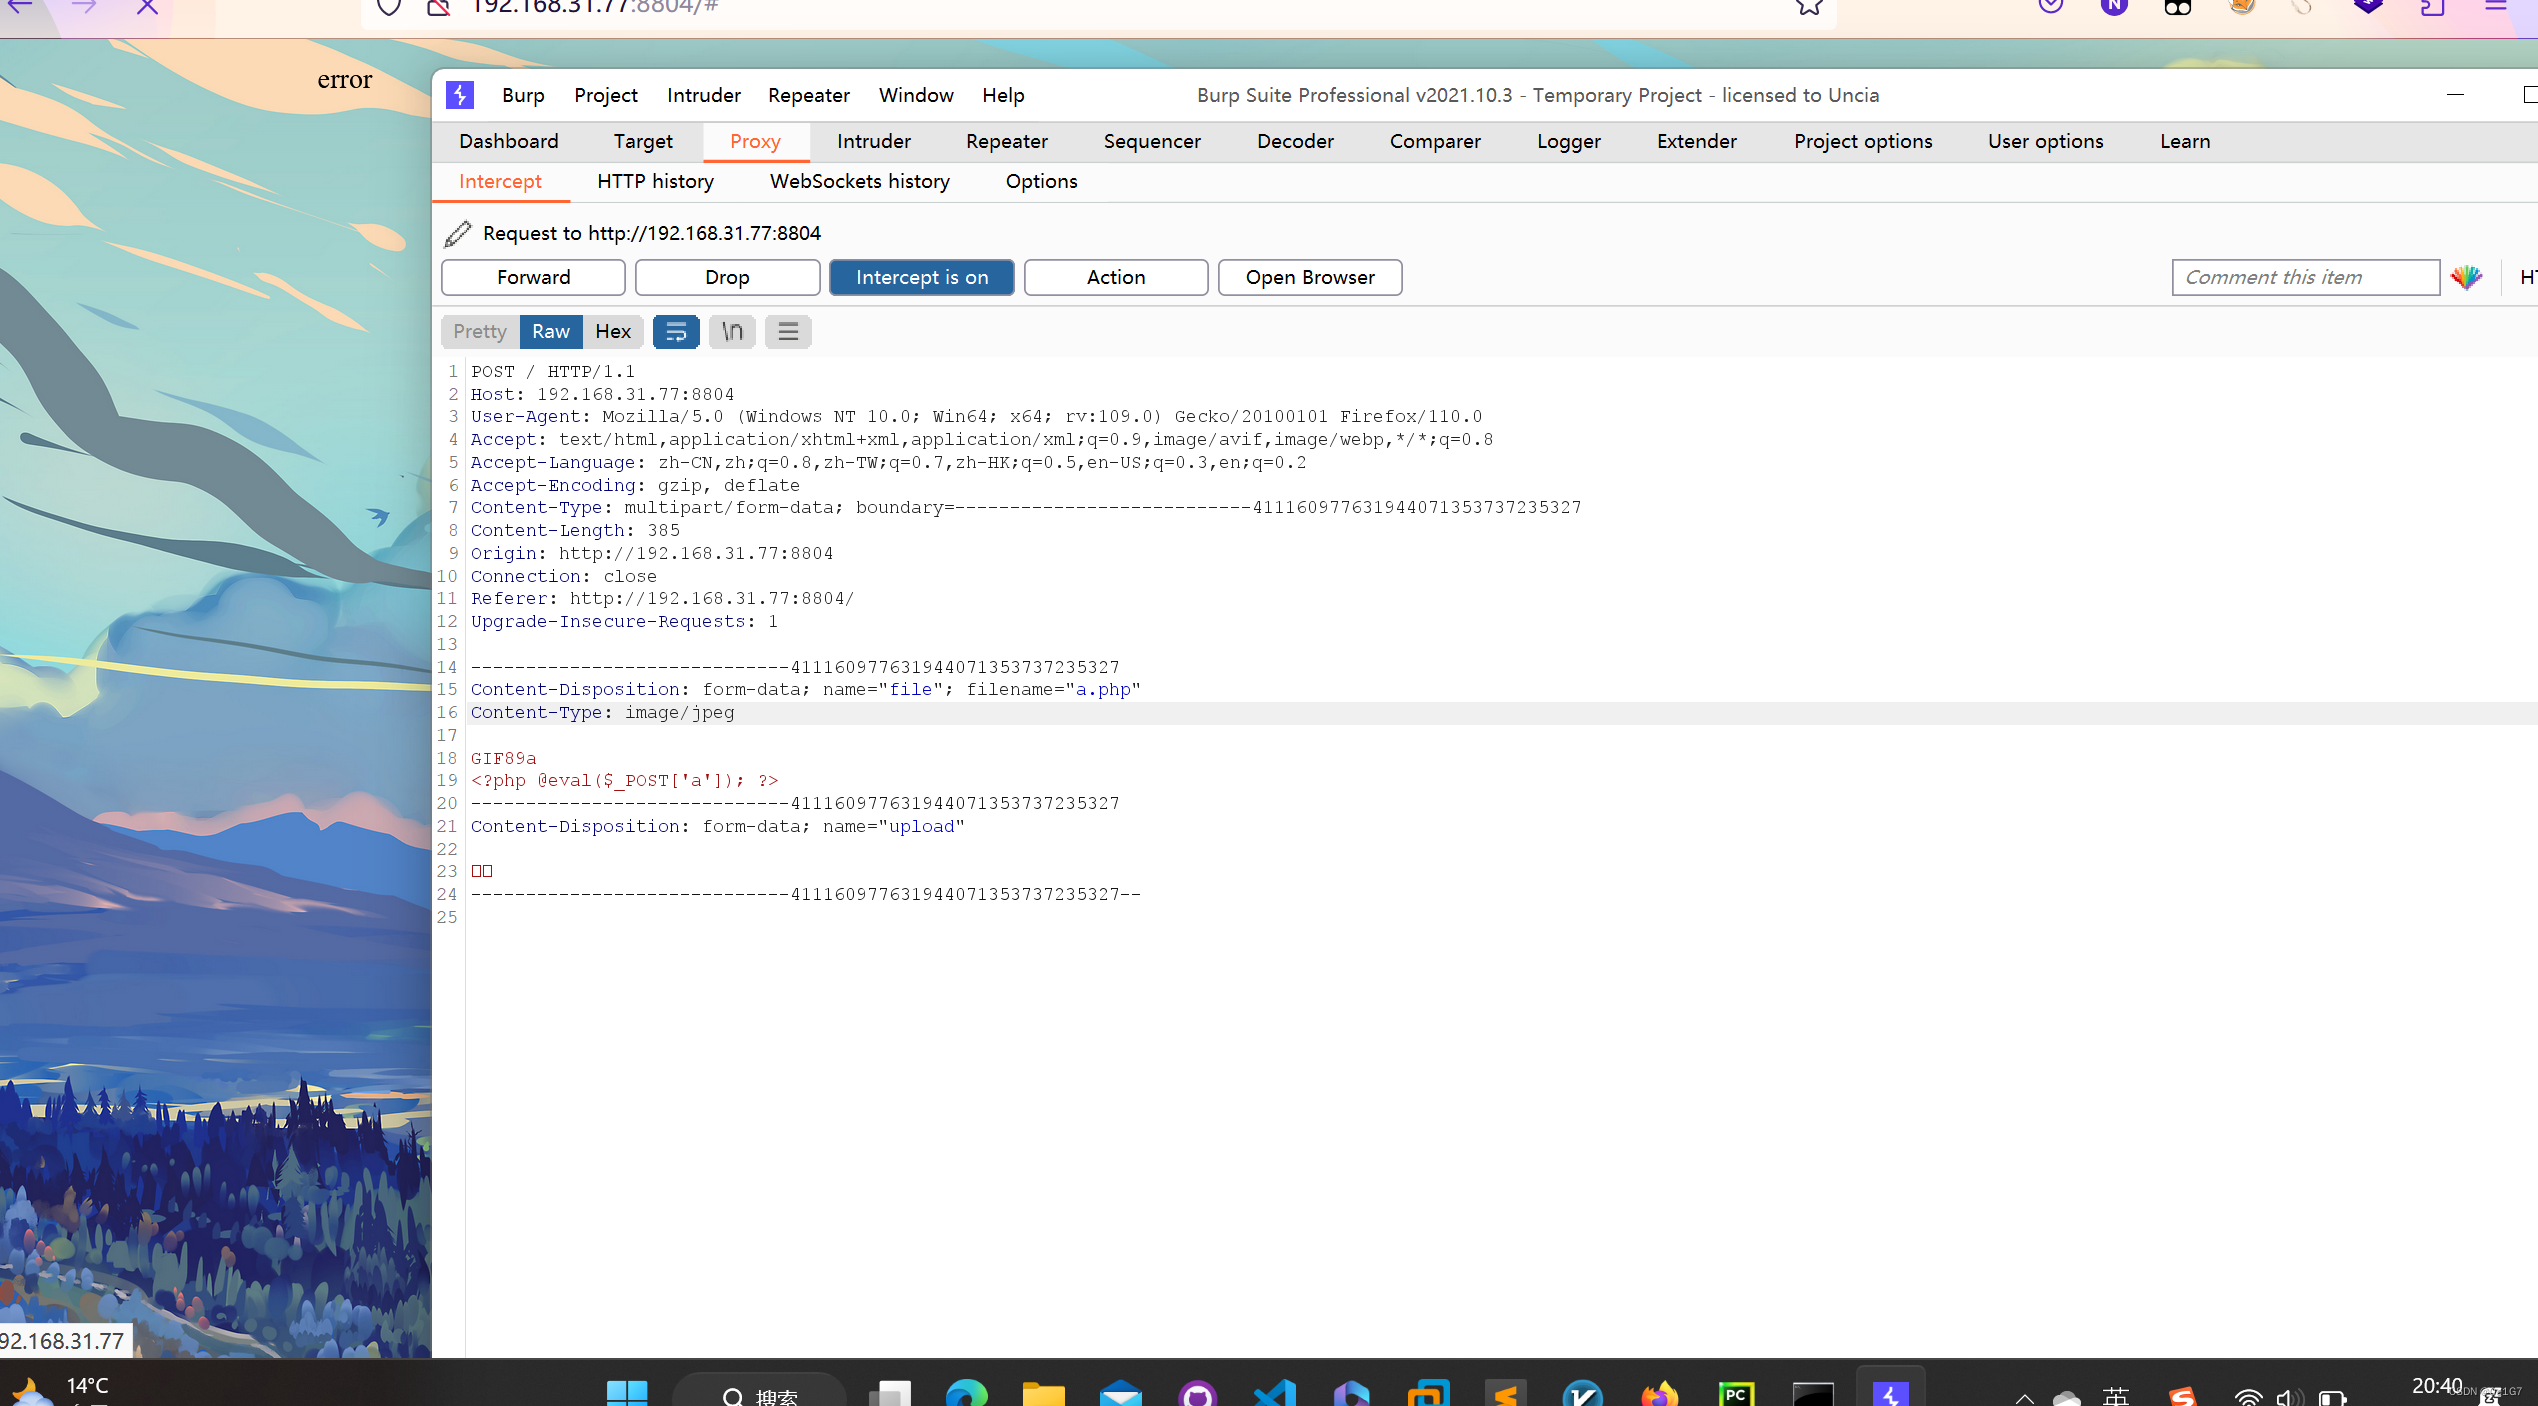This screenshot has height=1406, width=2538.
Task: Open the Extender tab
Action: click(x=1697, y=142)
